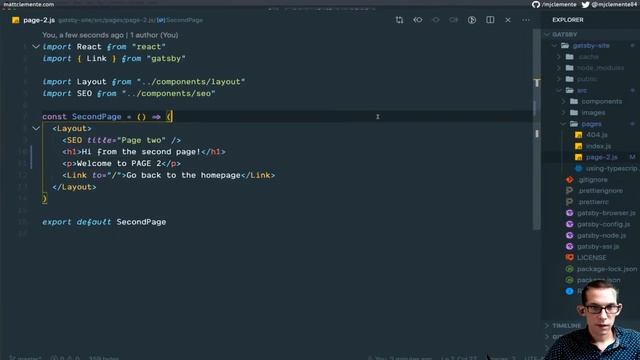Open the .gitignore file
The width and height of the screenshot is (640, 360).
593,180
